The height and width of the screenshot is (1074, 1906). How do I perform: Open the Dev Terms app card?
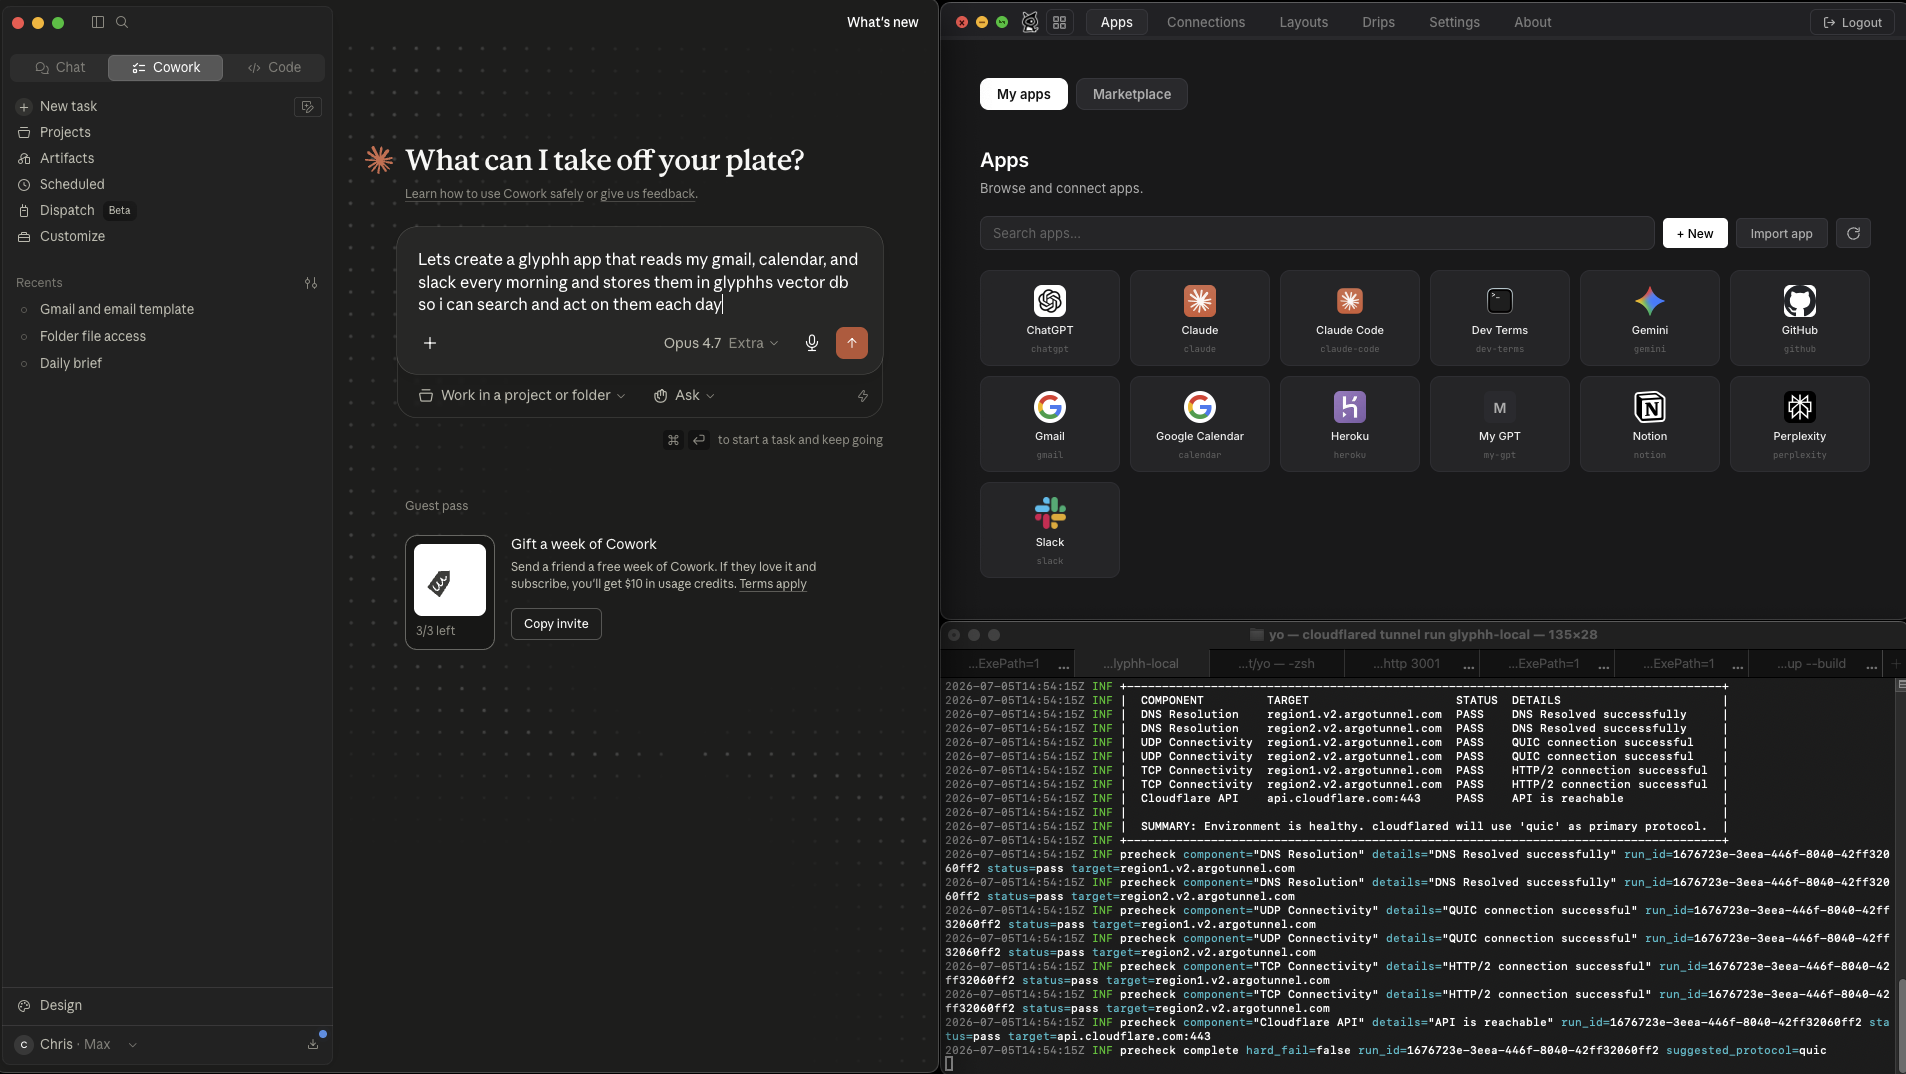[x=1500, y=318]
